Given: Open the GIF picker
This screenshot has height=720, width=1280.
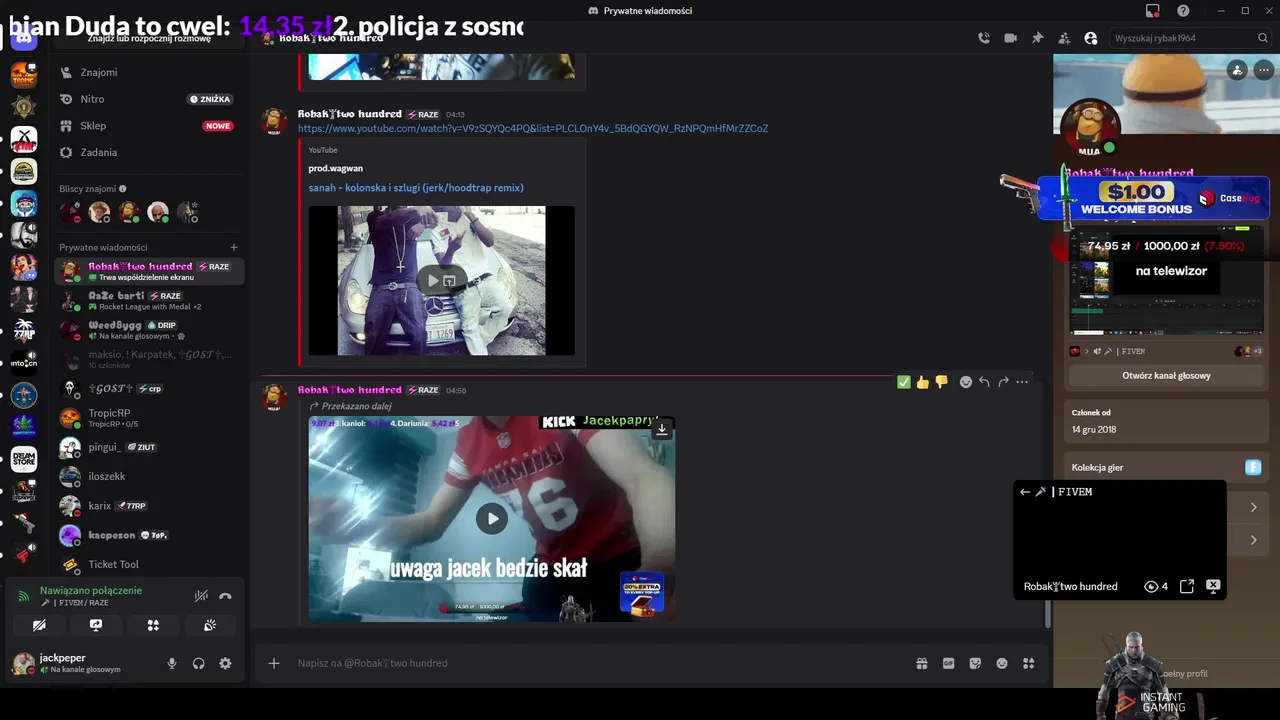Looking at the screenshot, I should (x=948, y=663).
